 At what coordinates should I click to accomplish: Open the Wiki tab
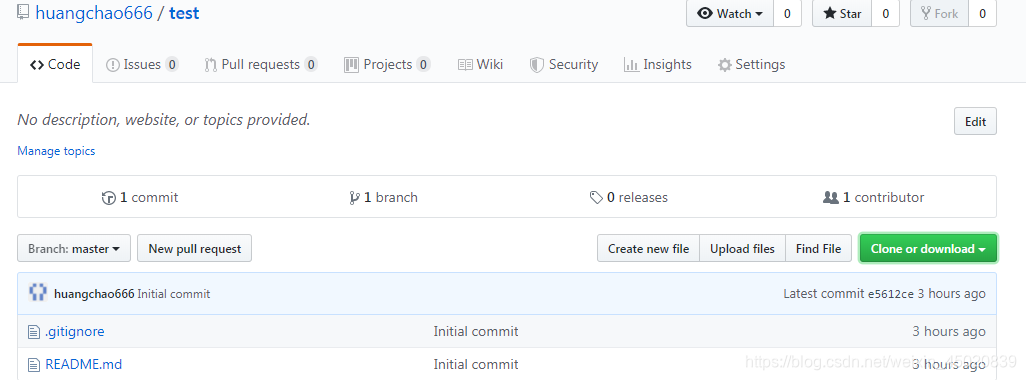[480, 64]
